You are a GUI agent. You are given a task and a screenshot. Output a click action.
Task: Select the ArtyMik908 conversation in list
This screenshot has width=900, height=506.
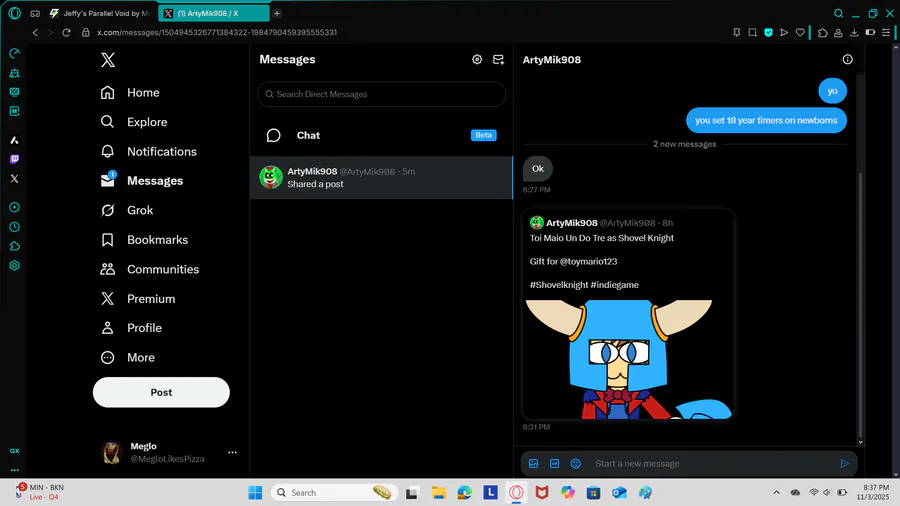[x=381, y=177]
